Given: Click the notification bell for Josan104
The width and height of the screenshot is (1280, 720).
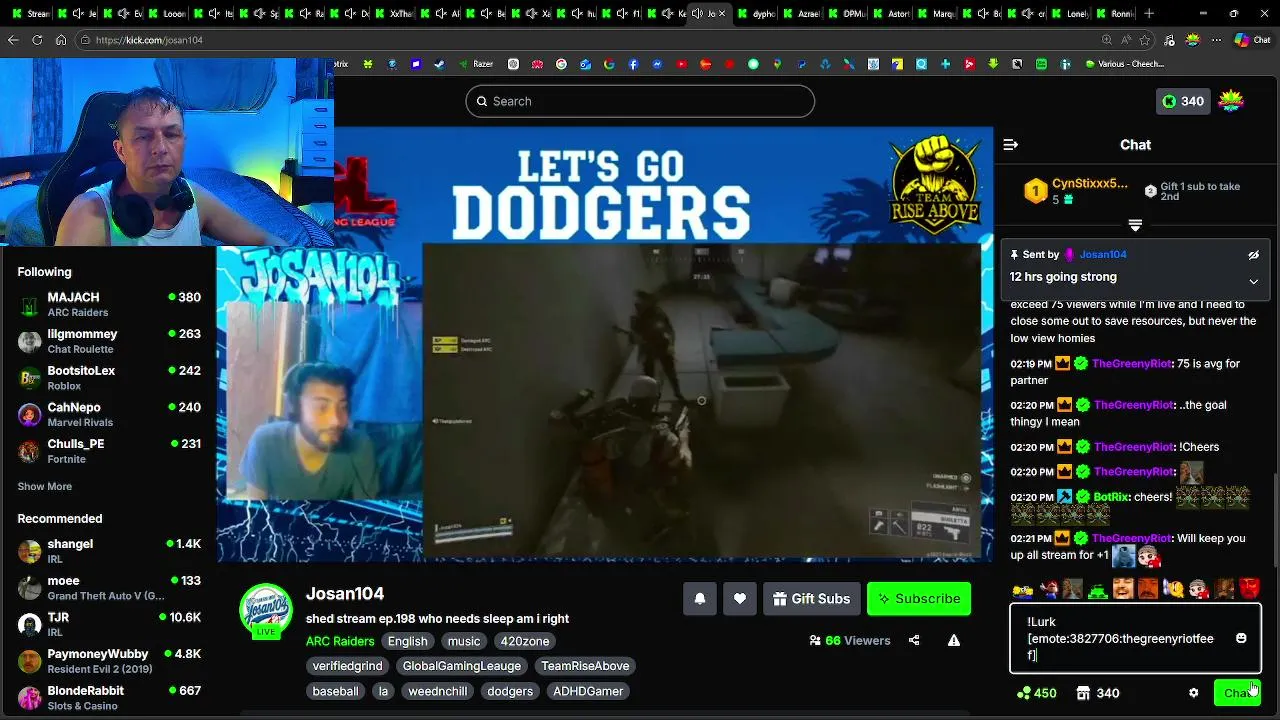Looking at the screenshot, I should tap(700, 599).
